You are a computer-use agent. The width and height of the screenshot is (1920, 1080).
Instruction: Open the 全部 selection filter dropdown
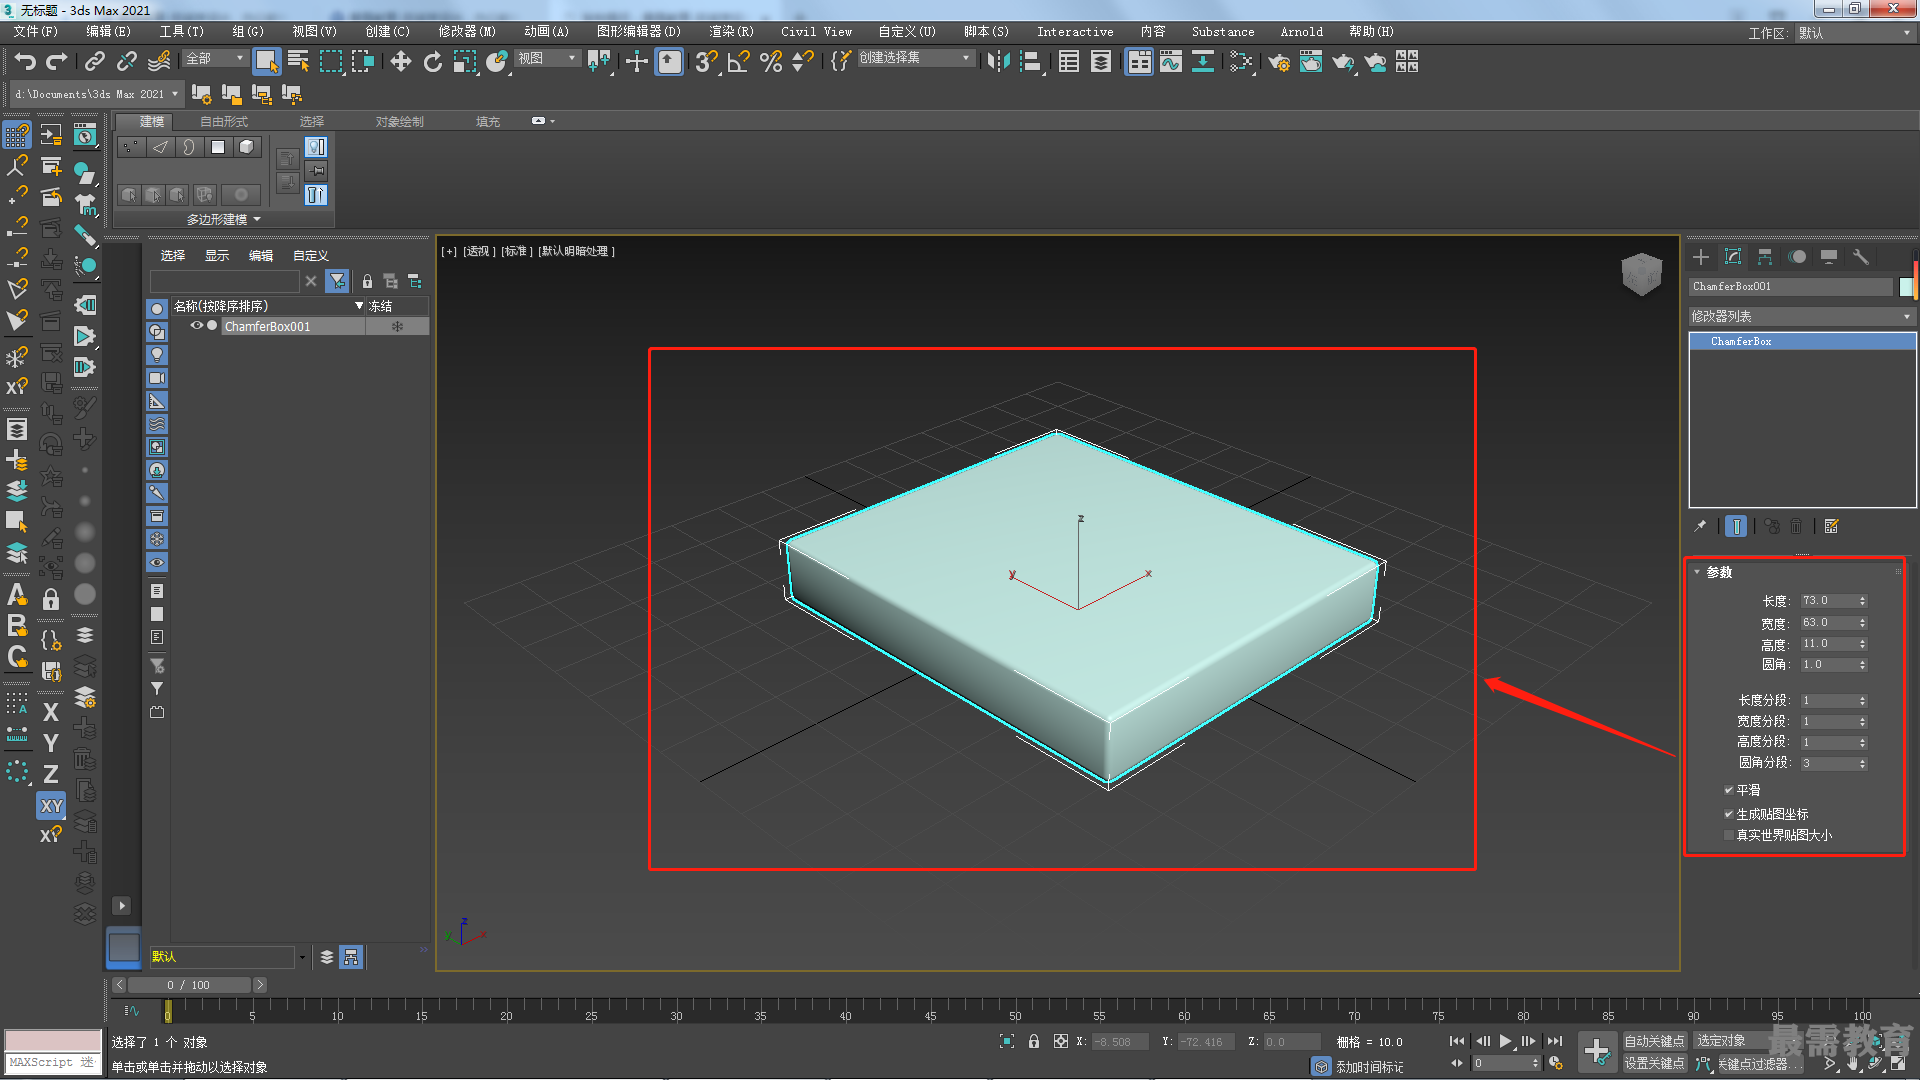point(215,59)
